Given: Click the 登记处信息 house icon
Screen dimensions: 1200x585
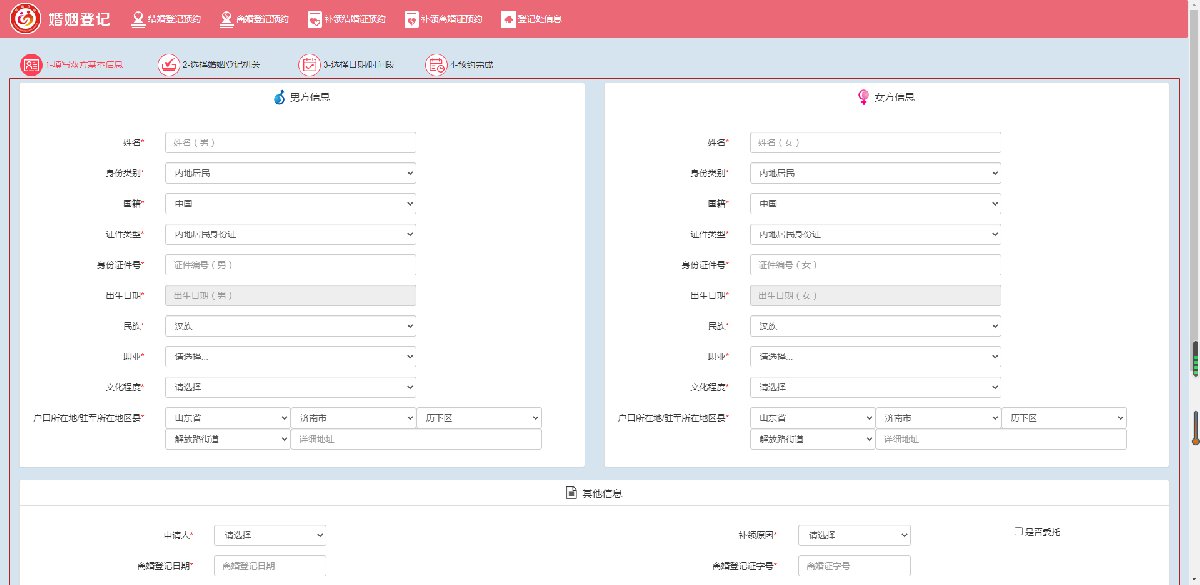Looking at the screenshot, I should pos(508,19).
